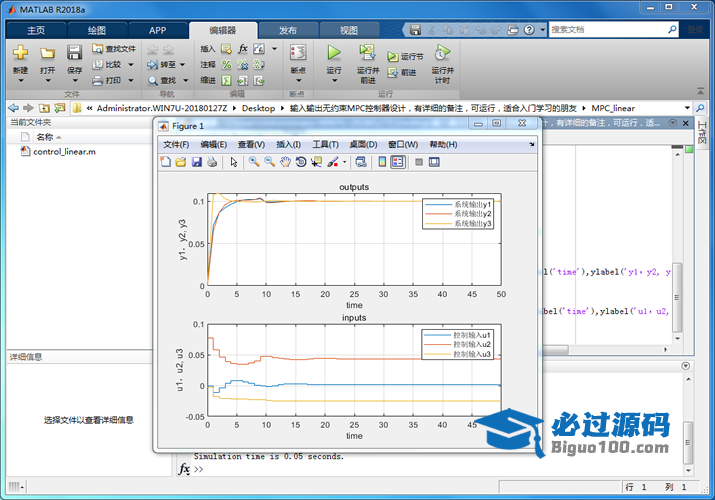Screen dimensions: 715x500
Task: Open 工具(T) menu in Figure 1
Action: tap(325, 144)
